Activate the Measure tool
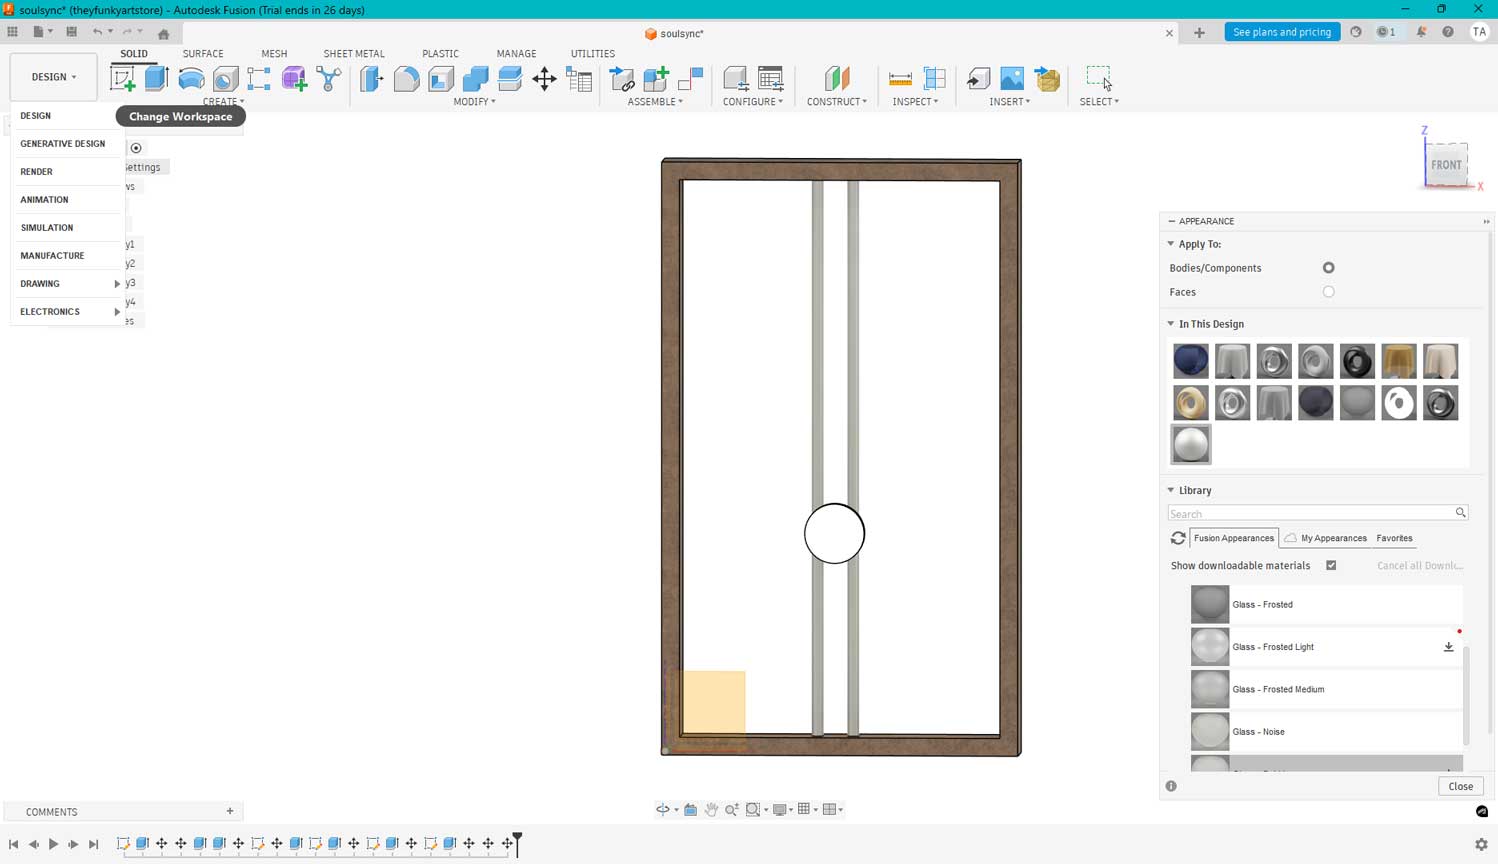 [x=900, y=79]
